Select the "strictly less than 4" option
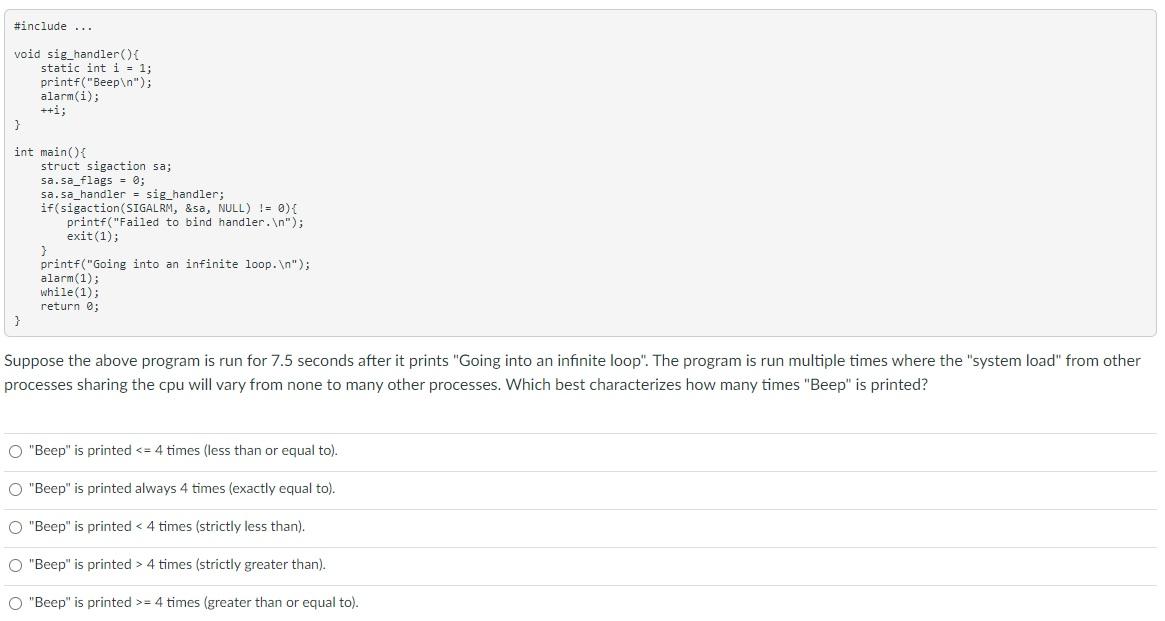1165x621 pixels. pos(16,526)
